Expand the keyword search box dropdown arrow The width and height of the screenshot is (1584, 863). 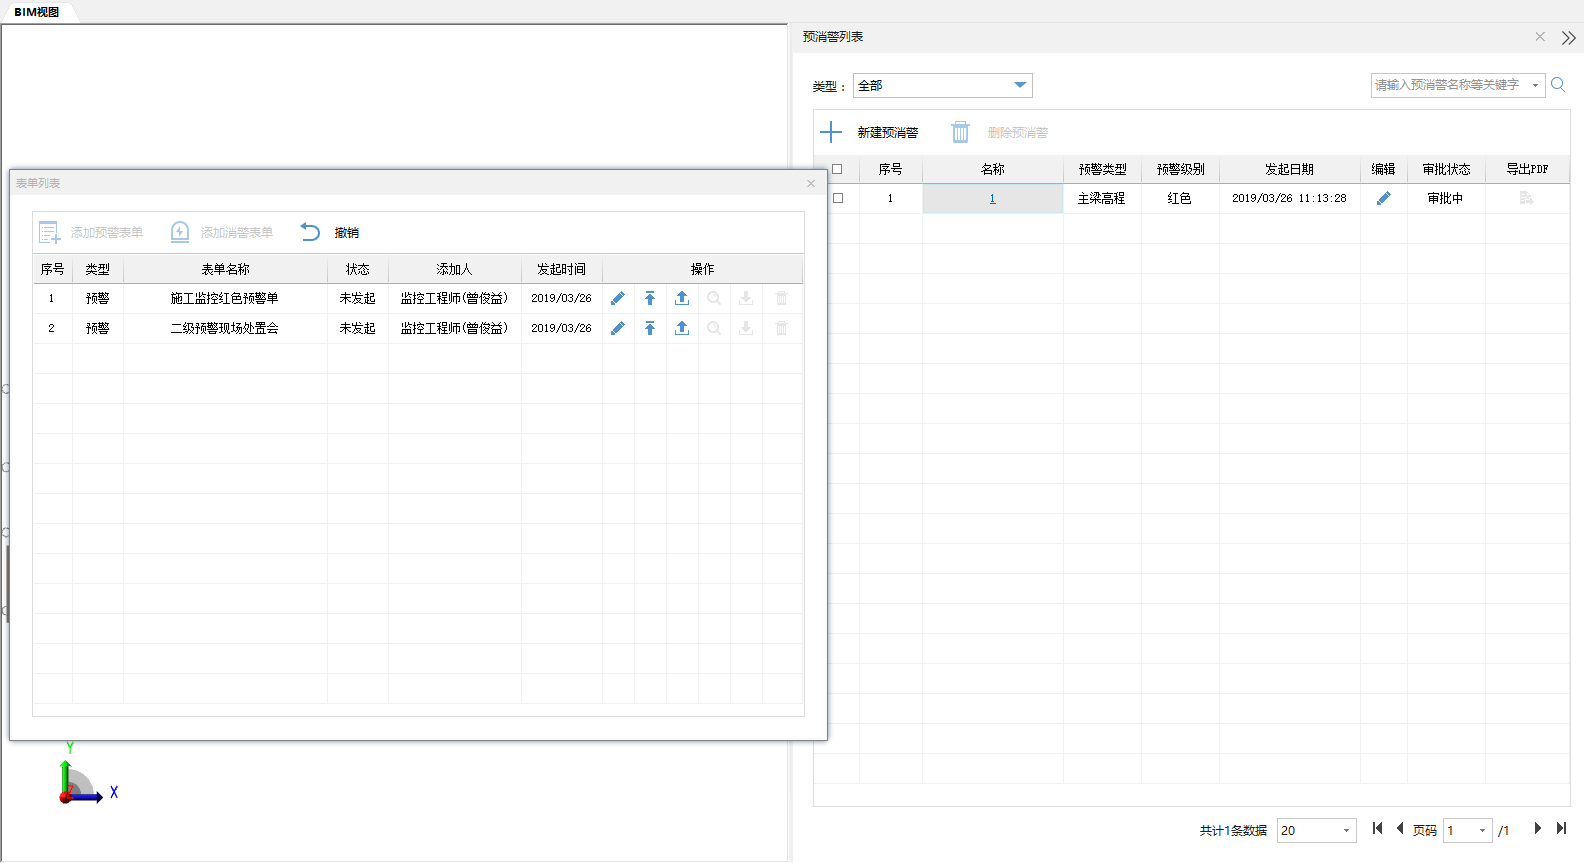[x=1535, y=85]
